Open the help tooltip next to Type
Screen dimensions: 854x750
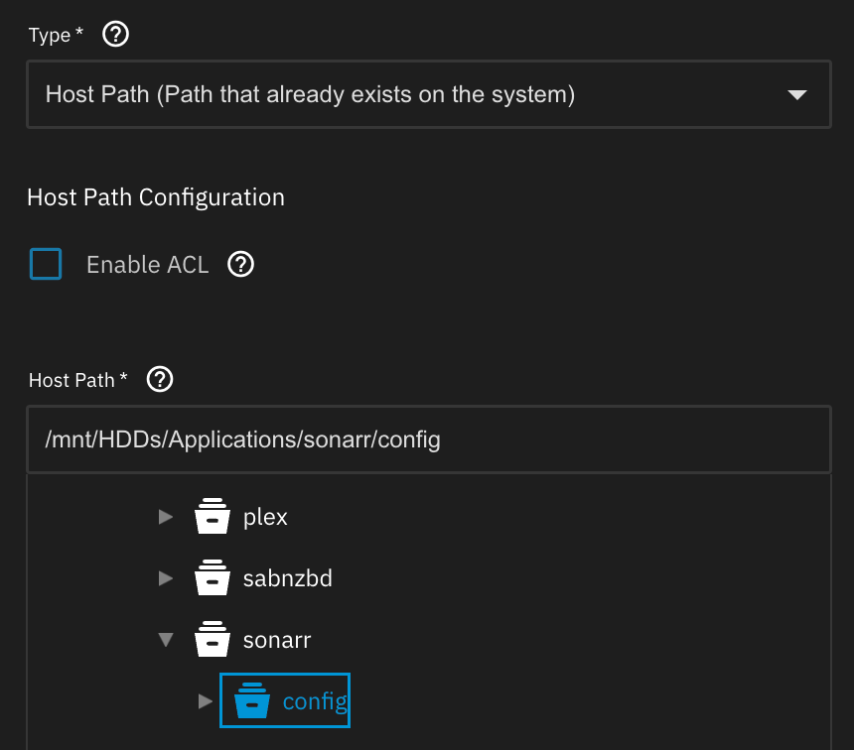(x=115, y=34)
